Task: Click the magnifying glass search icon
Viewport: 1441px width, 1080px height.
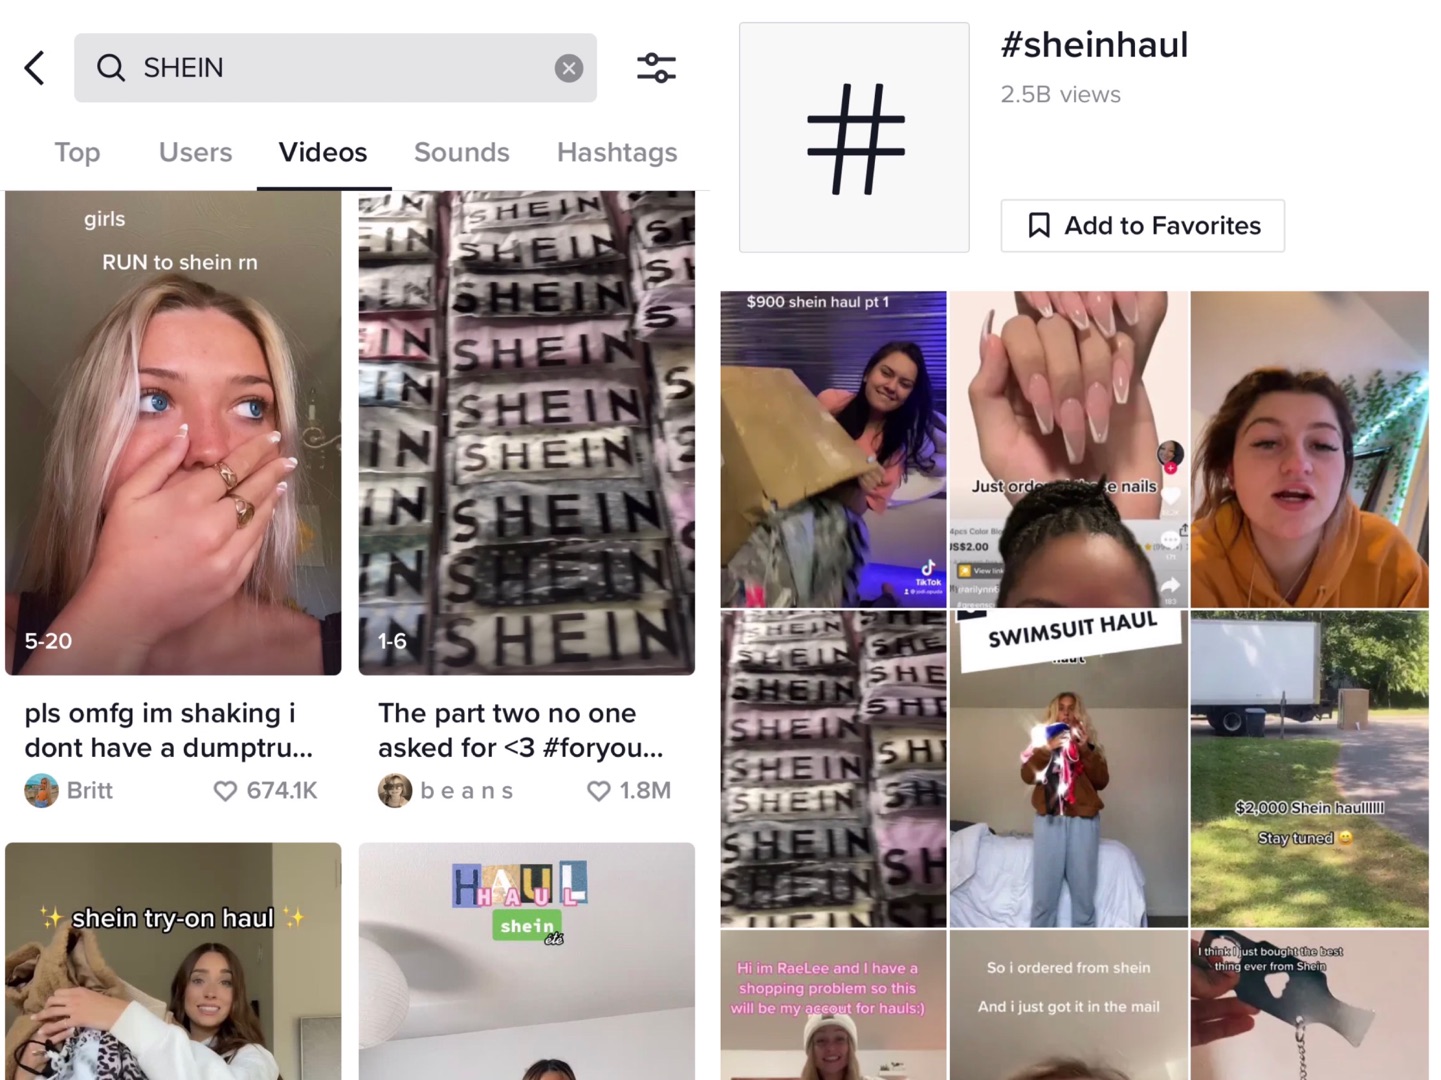Action: click(x=111, y=68)
